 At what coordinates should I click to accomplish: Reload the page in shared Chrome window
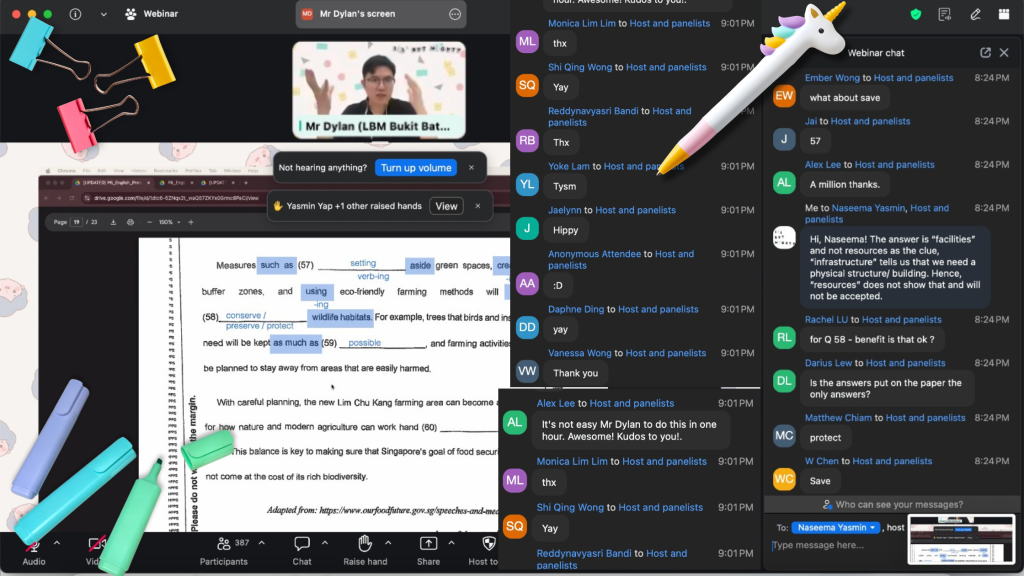click(x=71, y=197)
